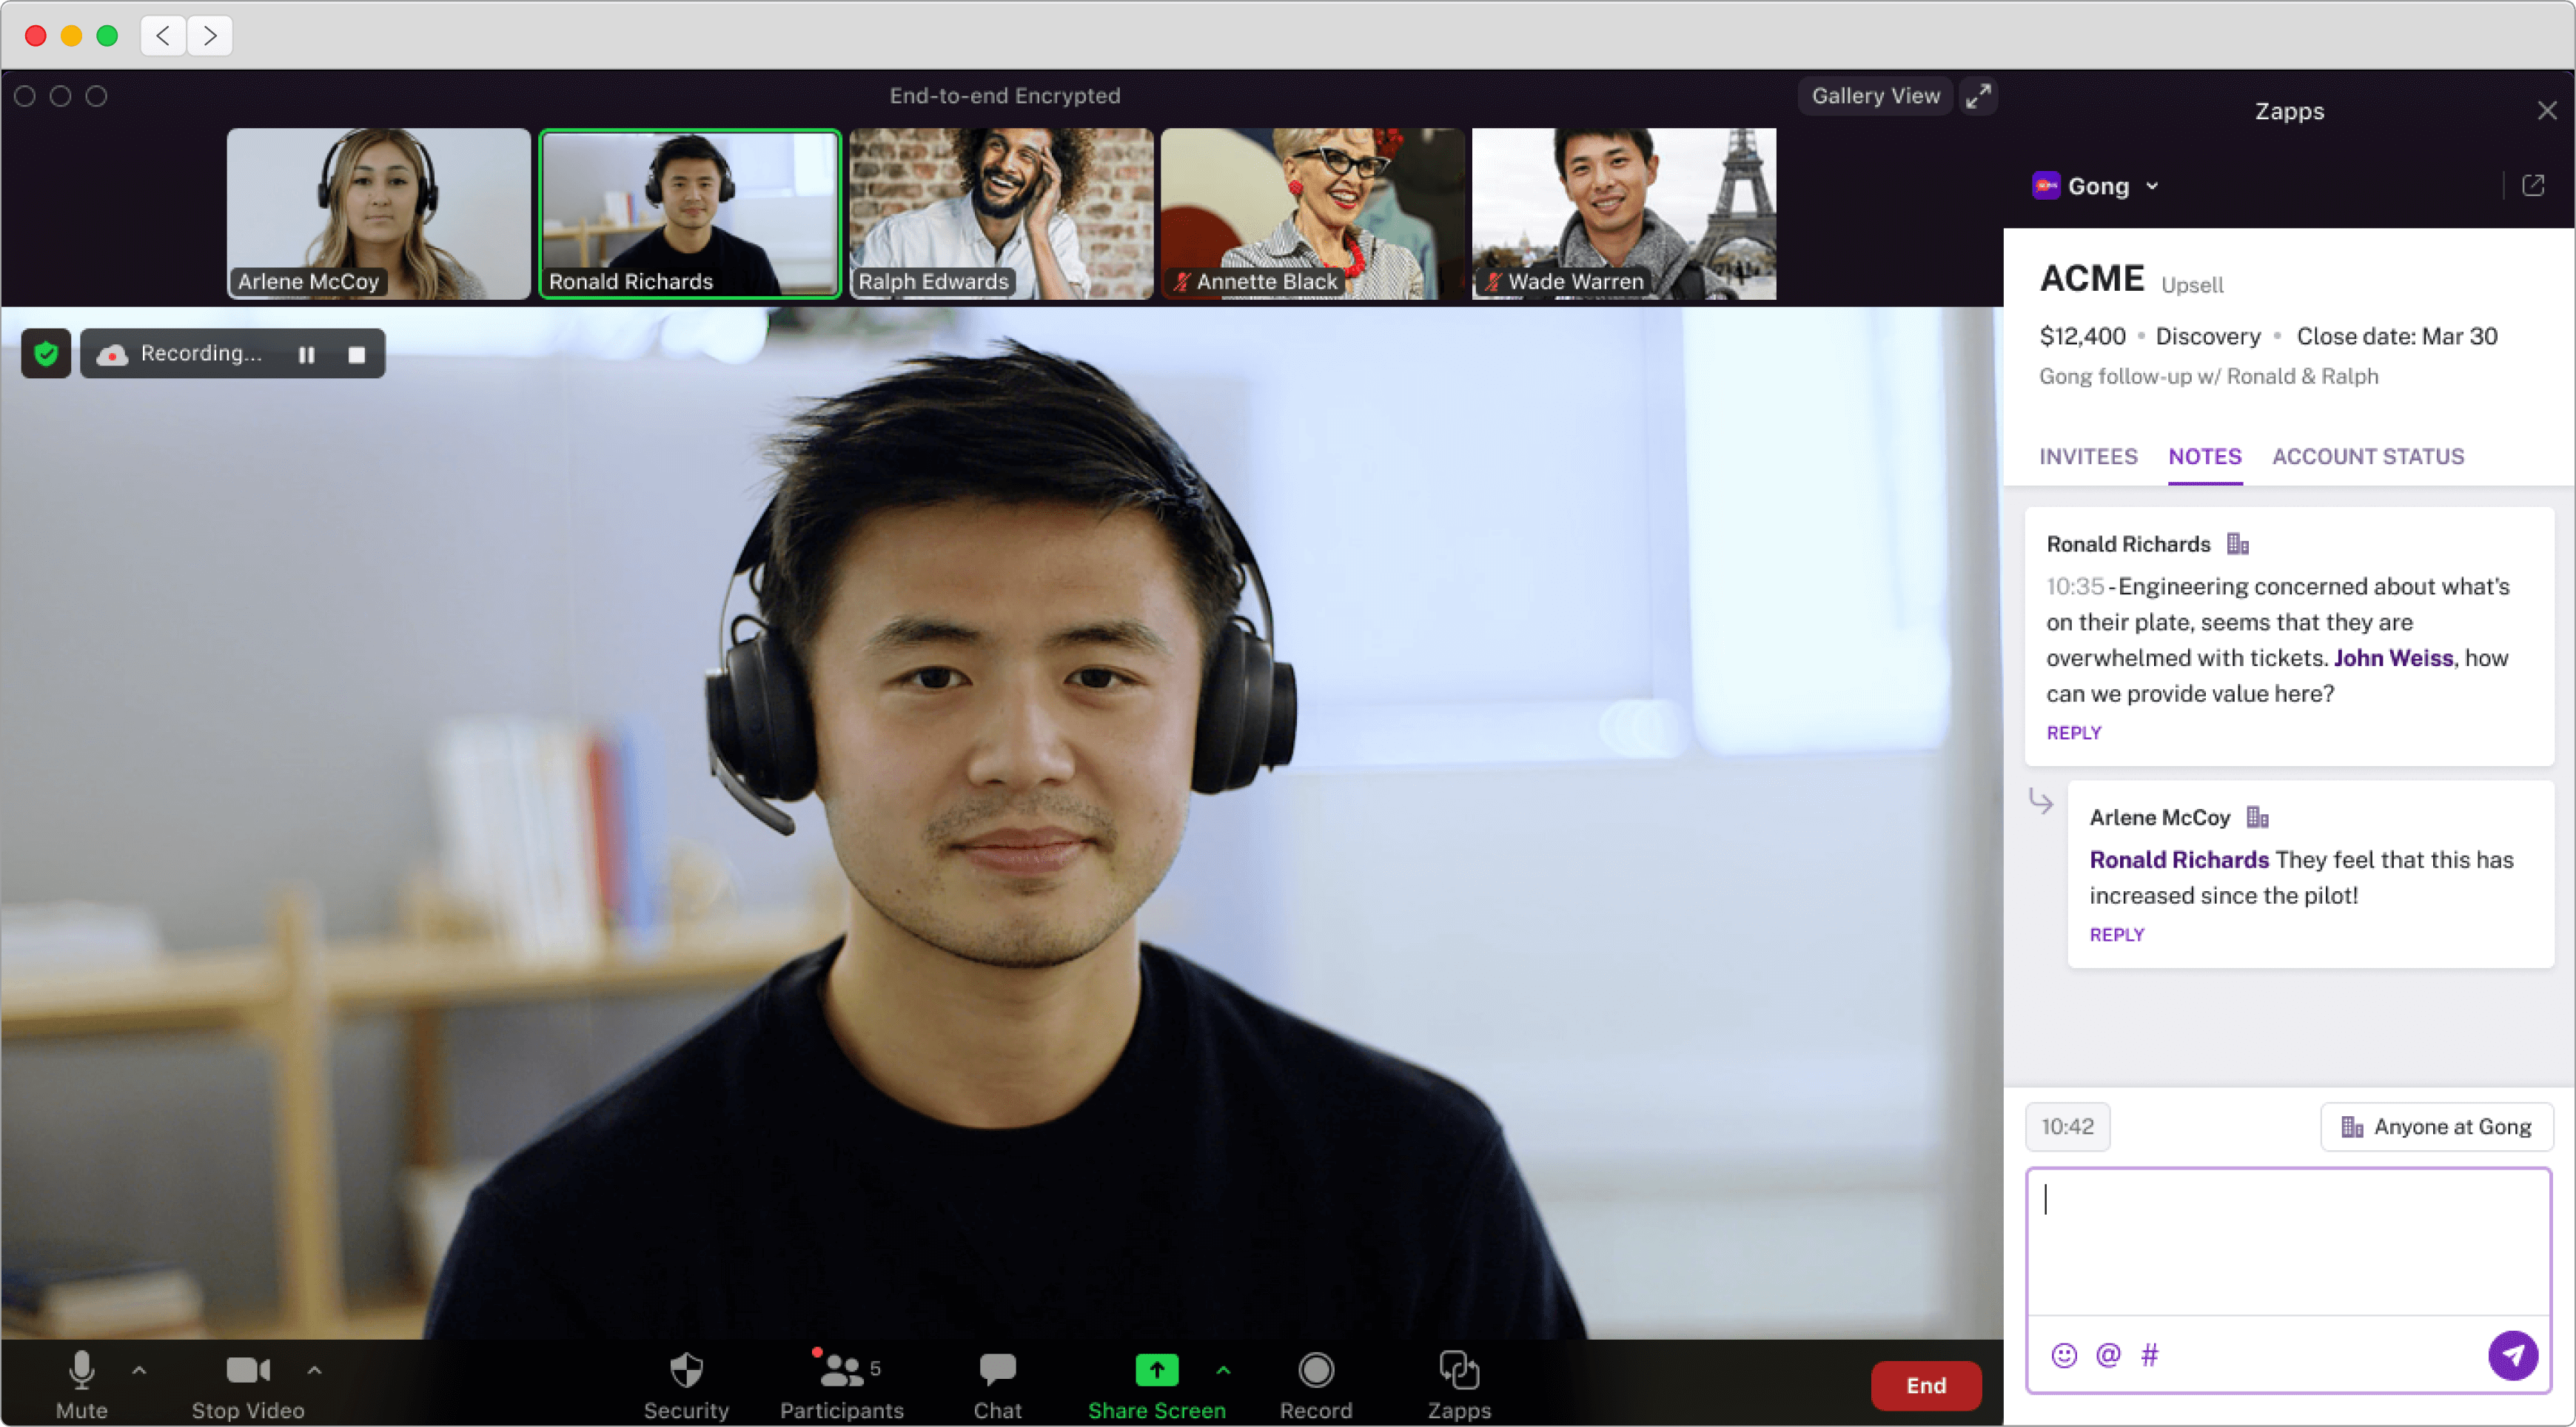Image resolution: width=2576 pixels, height=1427 pixels.
Task: Reply to Arlene McCoy's note
Action: tap(2116, 935)
